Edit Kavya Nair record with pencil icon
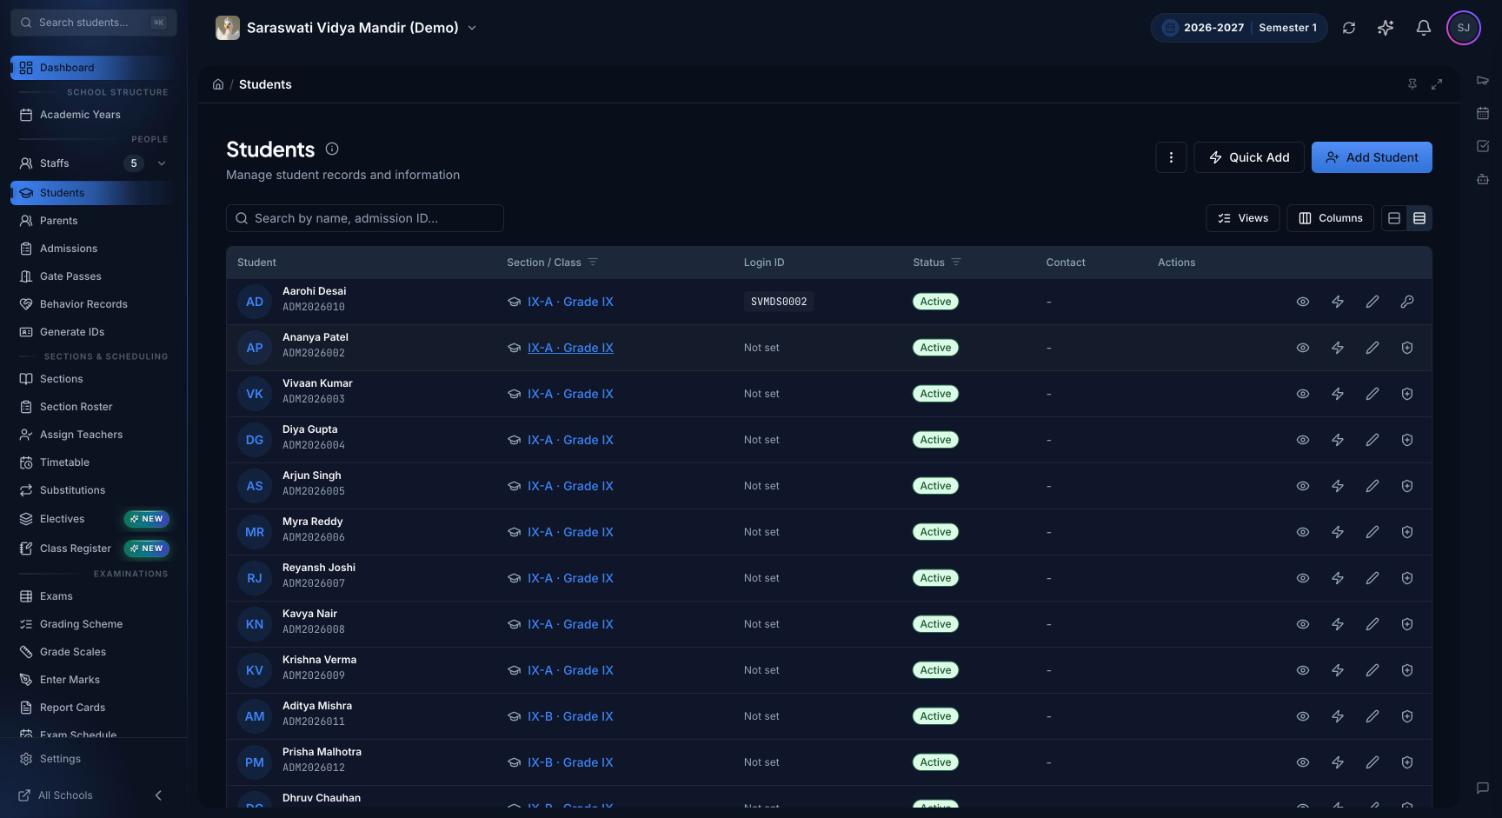Image resolution: width=1502 pixels, height=818 pixels. click(x=1372, y=624)
